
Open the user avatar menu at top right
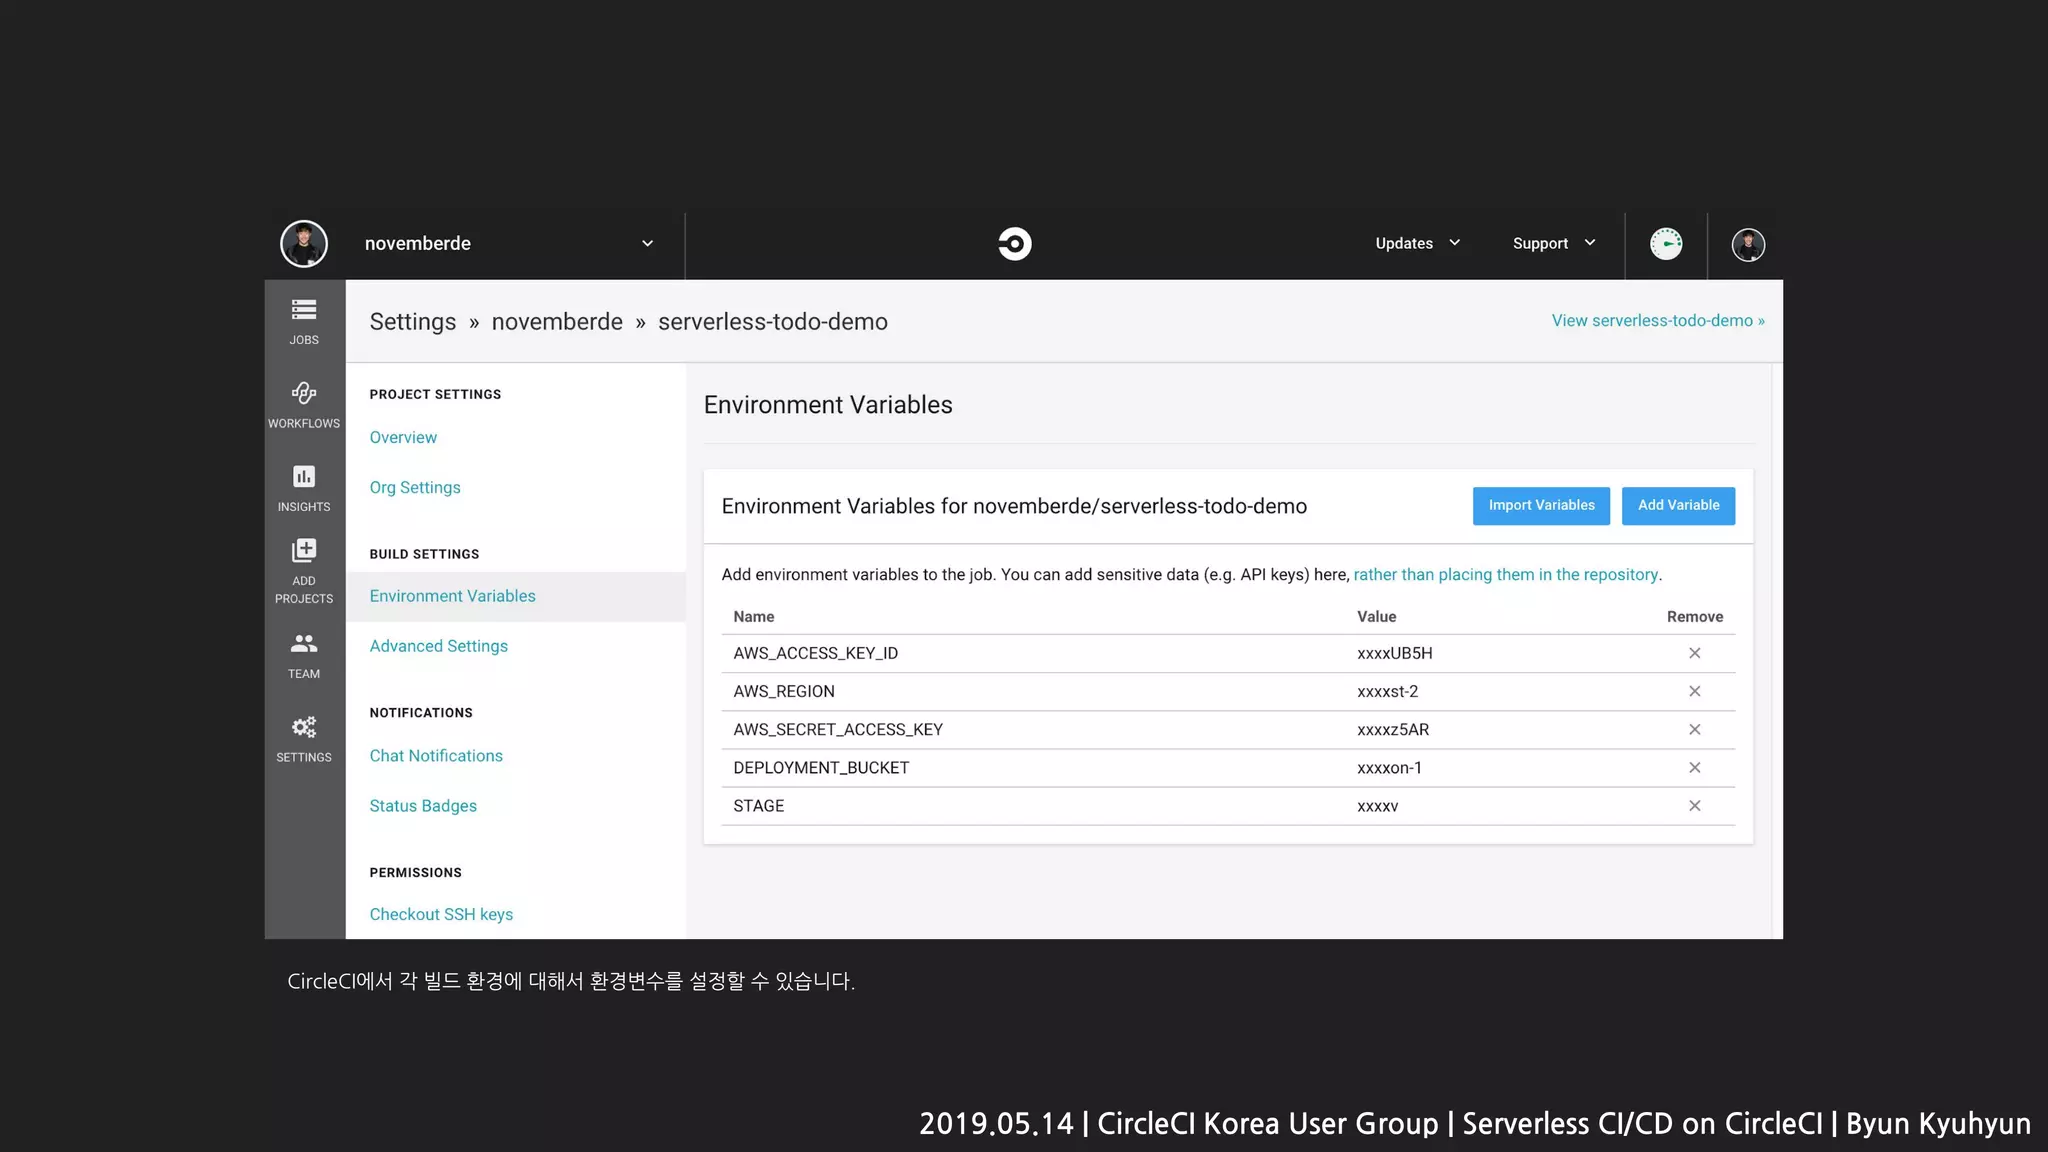[x=1748, y=244]
